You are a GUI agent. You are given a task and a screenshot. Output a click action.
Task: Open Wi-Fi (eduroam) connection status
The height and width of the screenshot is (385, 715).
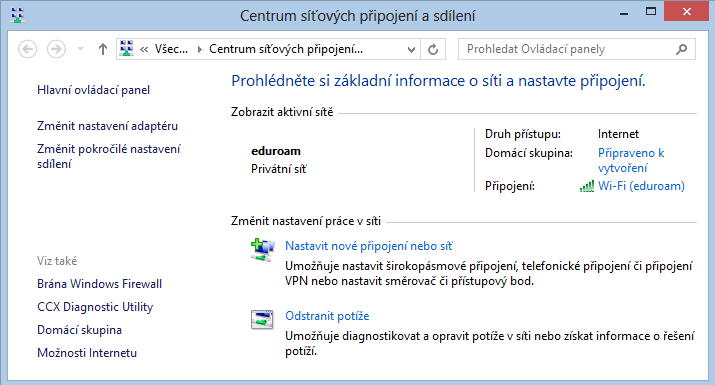pyautogui.click(x=641, y=186)
